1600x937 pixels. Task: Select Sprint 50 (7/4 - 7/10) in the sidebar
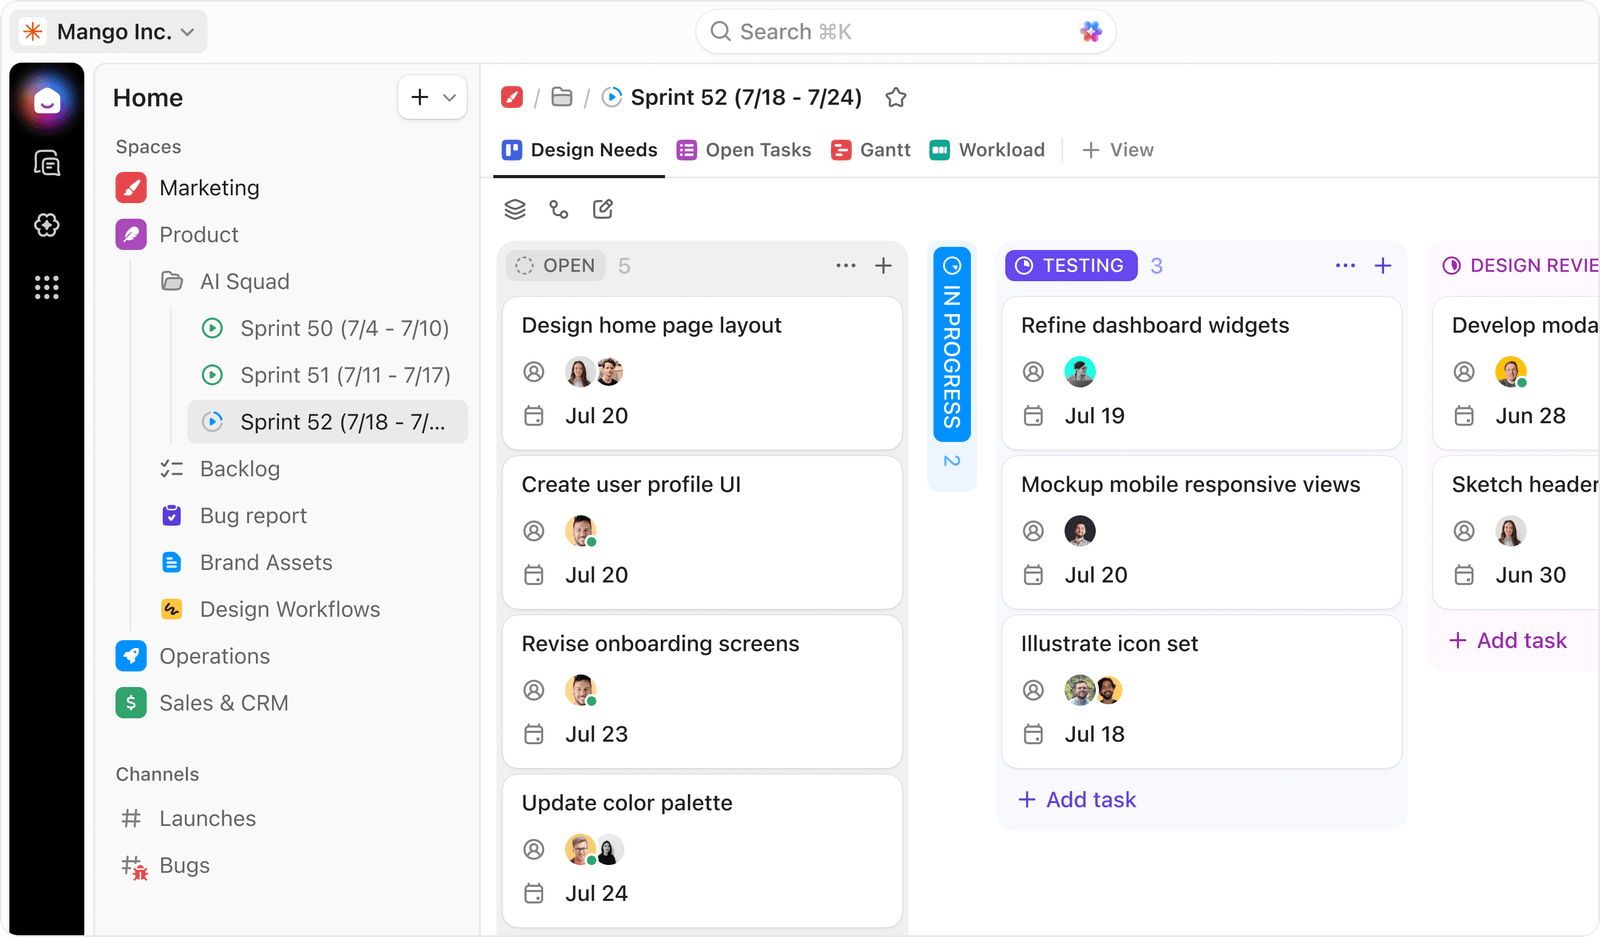327,328
